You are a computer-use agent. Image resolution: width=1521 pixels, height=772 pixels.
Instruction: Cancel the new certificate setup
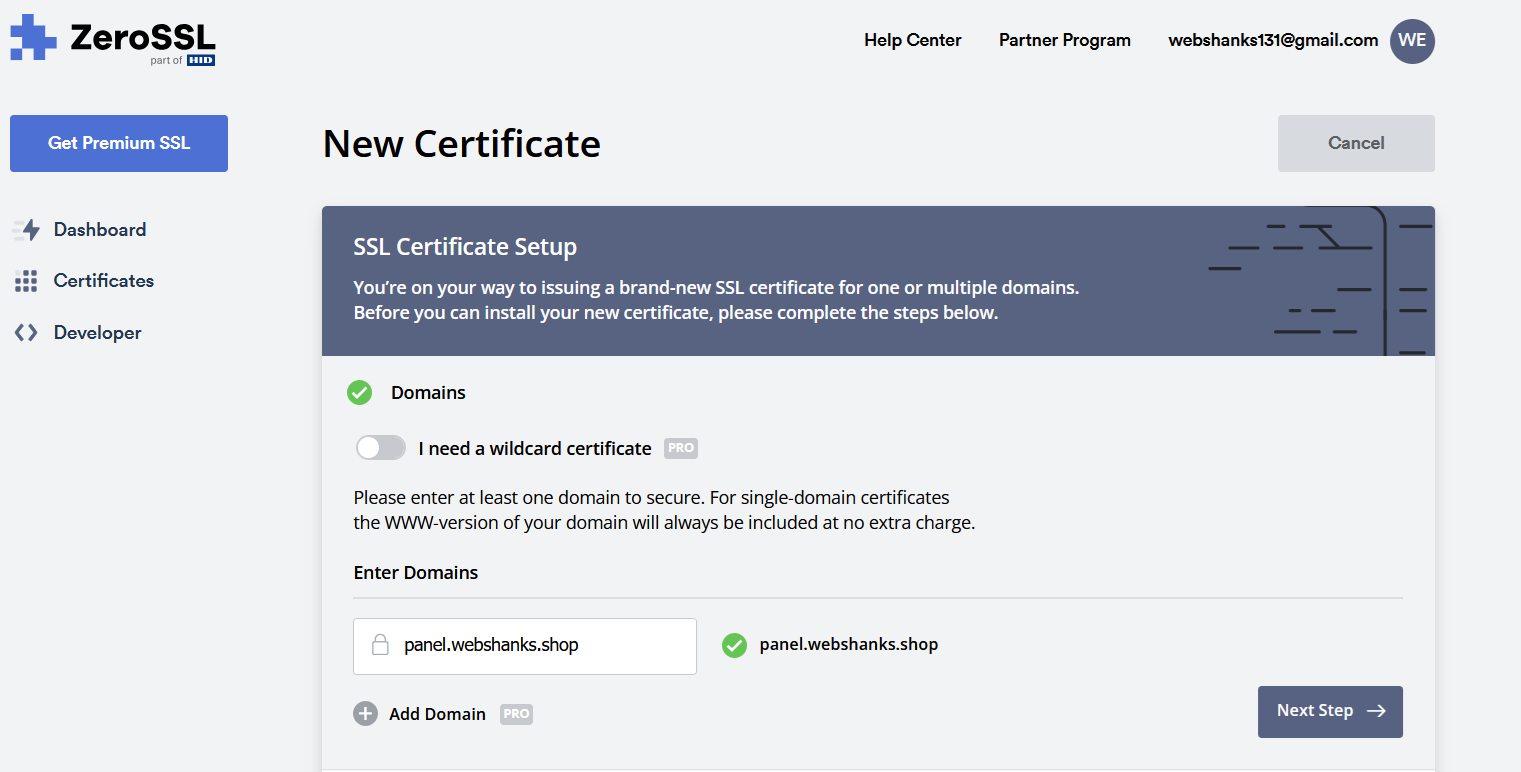1356,143
